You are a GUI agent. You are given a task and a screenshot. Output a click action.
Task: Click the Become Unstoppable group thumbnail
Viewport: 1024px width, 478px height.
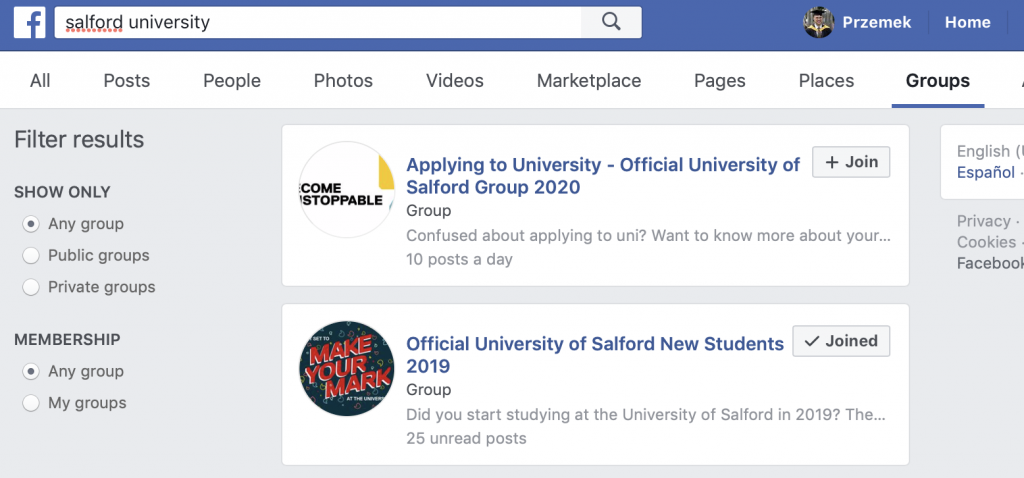click(x=347, y=189)
